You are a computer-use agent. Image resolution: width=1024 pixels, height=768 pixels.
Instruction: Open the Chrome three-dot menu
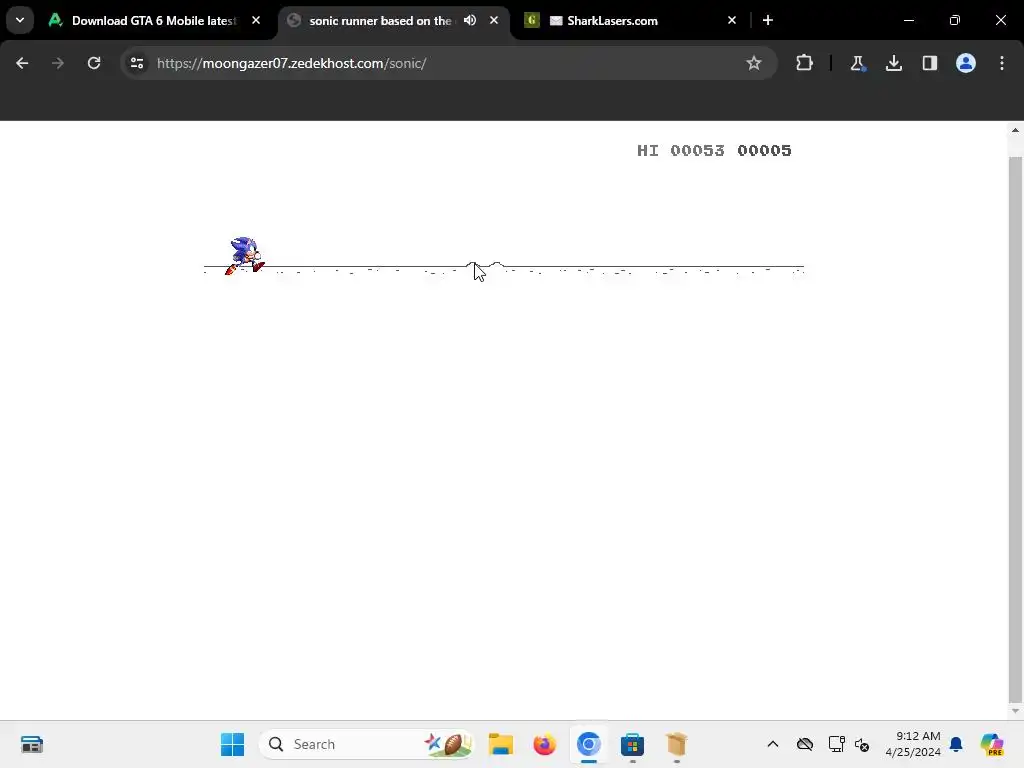coord(1002,63)
